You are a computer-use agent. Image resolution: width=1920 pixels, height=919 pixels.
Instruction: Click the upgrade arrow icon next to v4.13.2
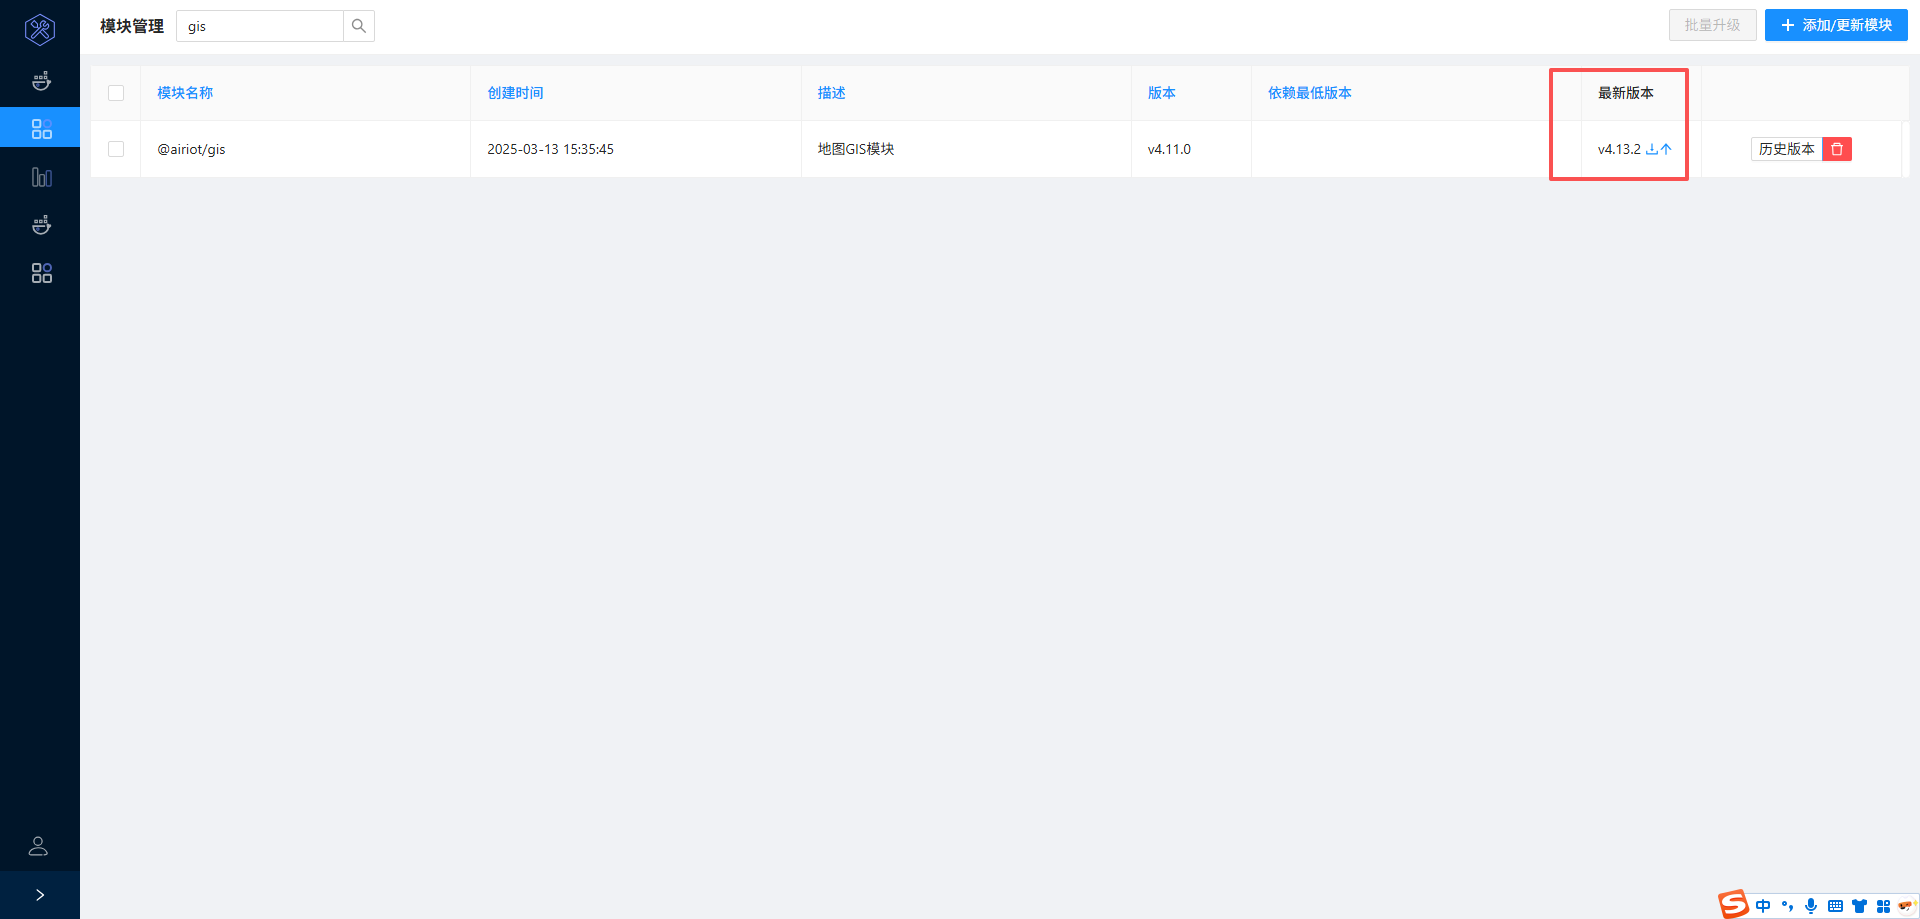tap(1665, 149)
